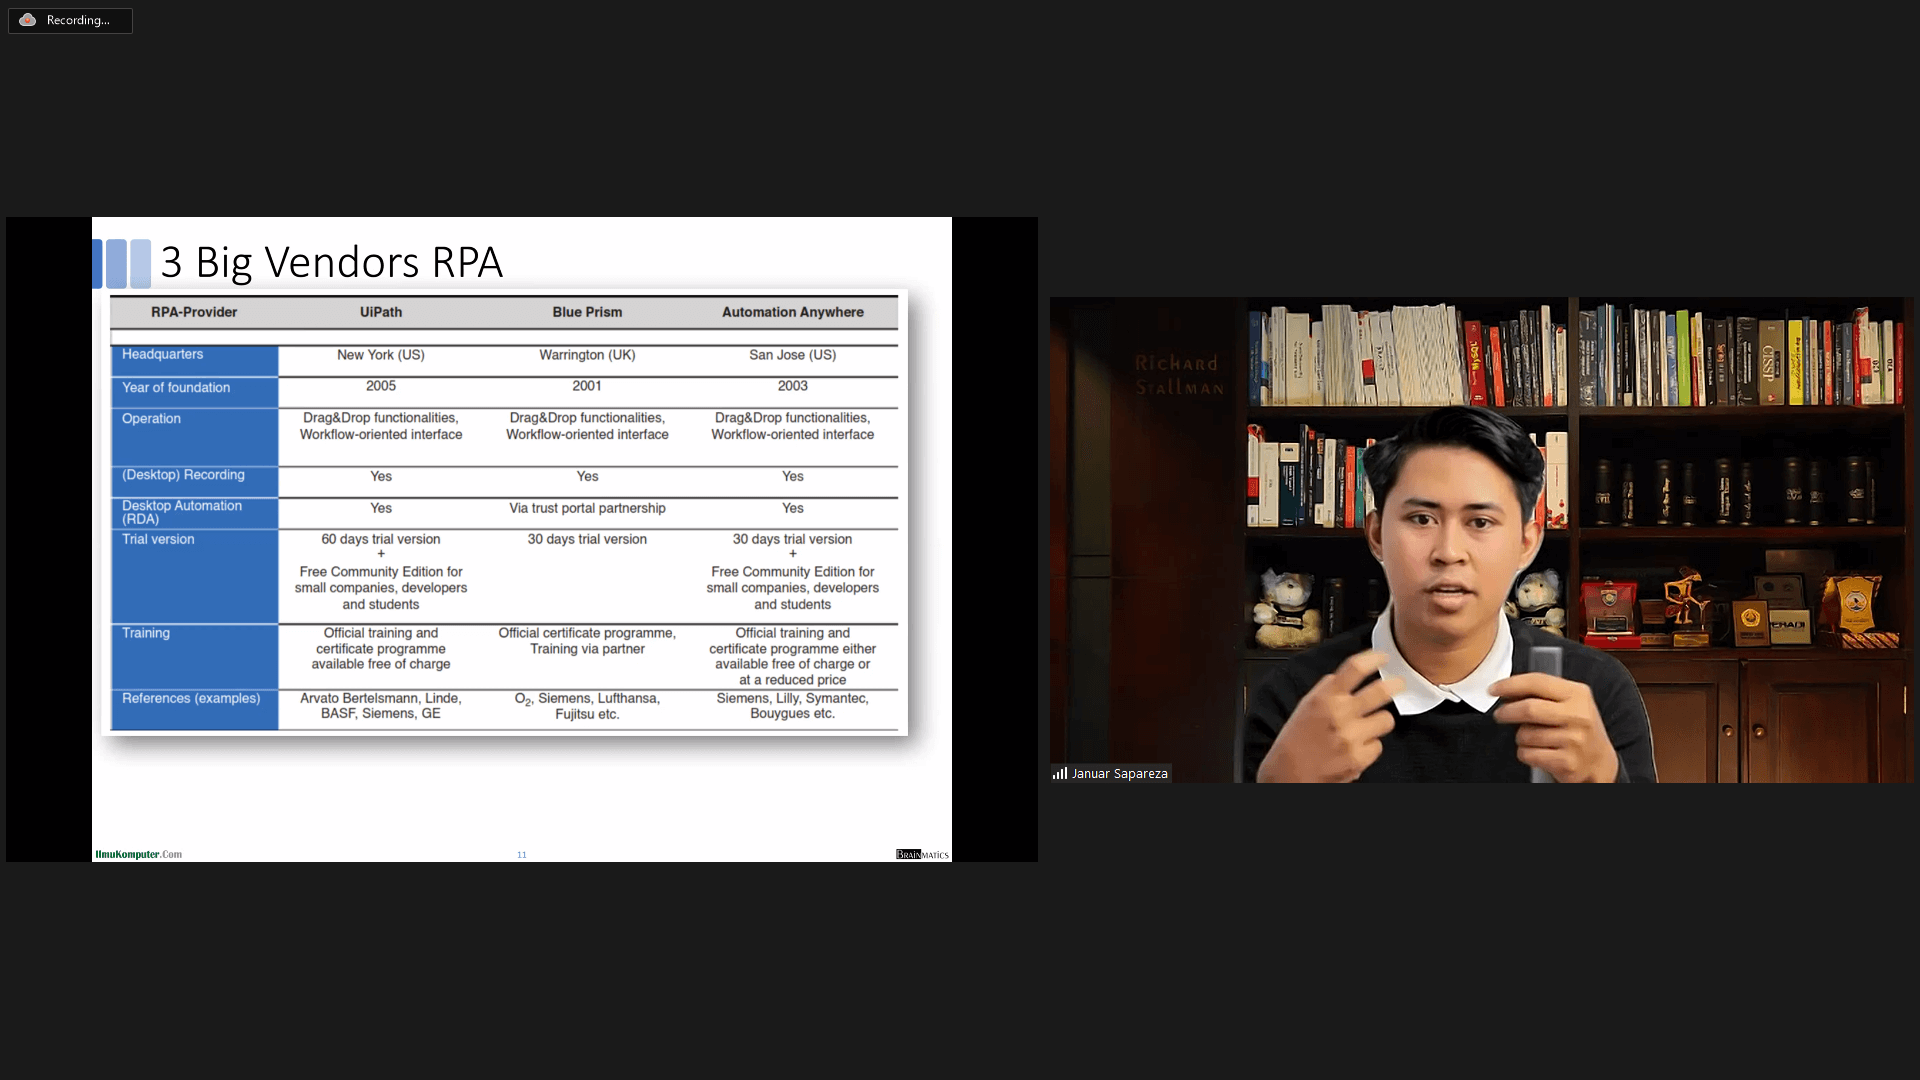This screenshot has width=1920, height=1080.
Task: Click the Trial version row label
Action: pyautogui.click(x=158, y=539)
